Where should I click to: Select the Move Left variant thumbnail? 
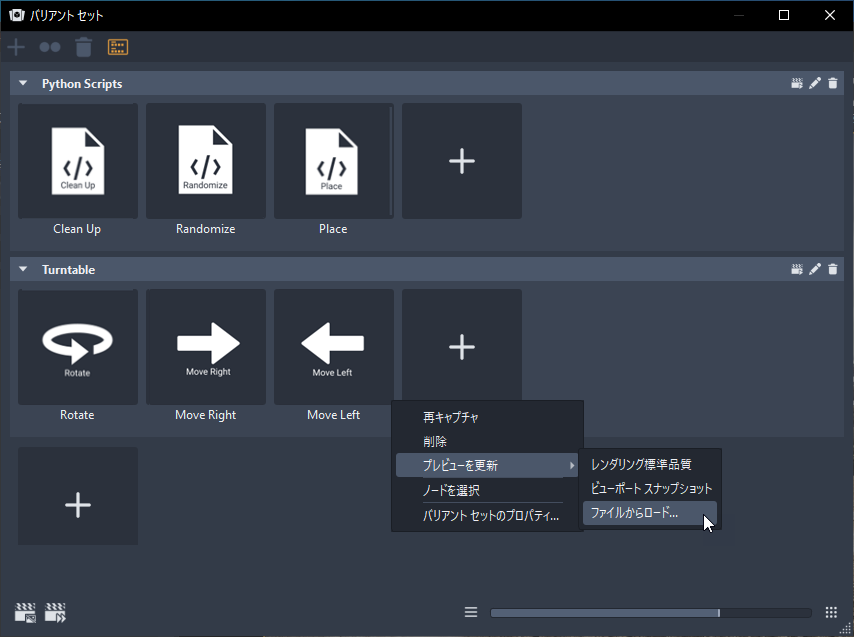coord(333,347)
